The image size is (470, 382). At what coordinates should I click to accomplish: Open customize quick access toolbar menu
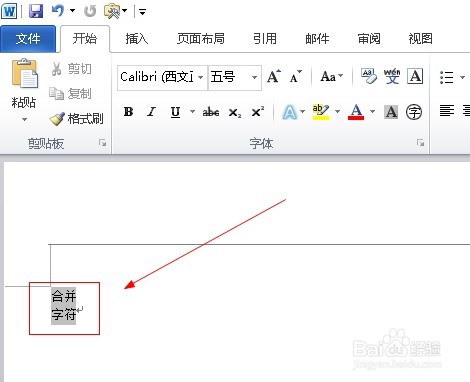(x=142, y=12)
